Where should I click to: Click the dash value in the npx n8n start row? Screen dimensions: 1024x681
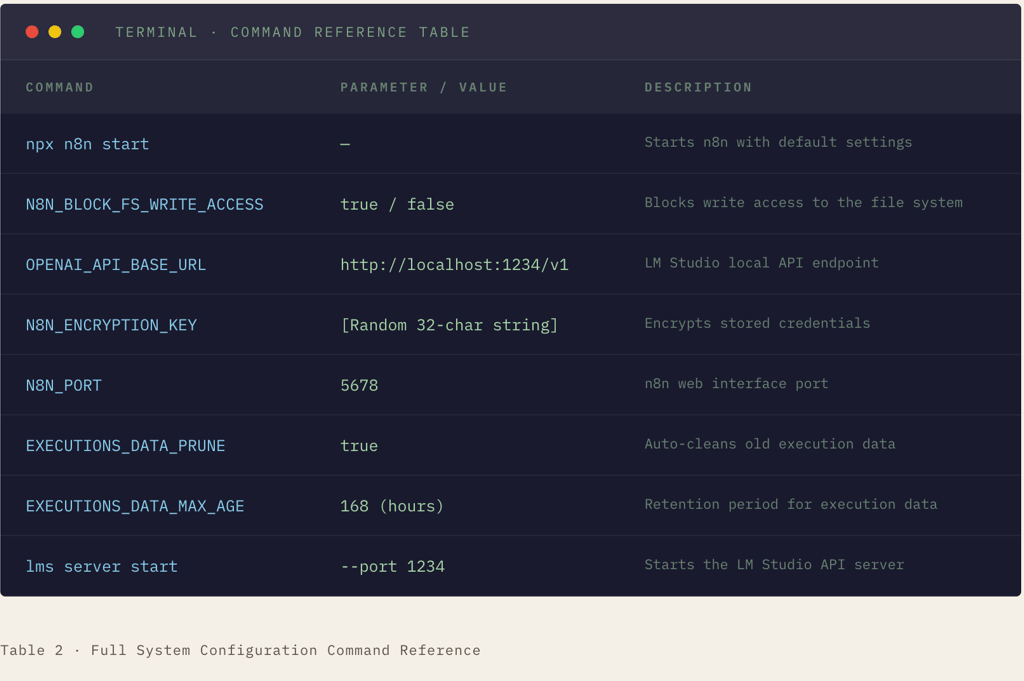point(345,144)
